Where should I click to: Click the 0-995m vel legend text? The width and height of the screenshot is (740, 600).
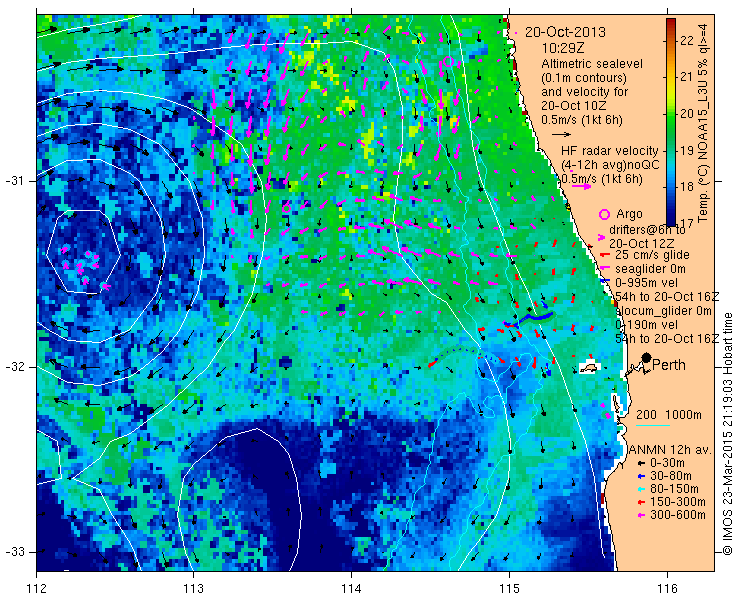pos(647,283)
